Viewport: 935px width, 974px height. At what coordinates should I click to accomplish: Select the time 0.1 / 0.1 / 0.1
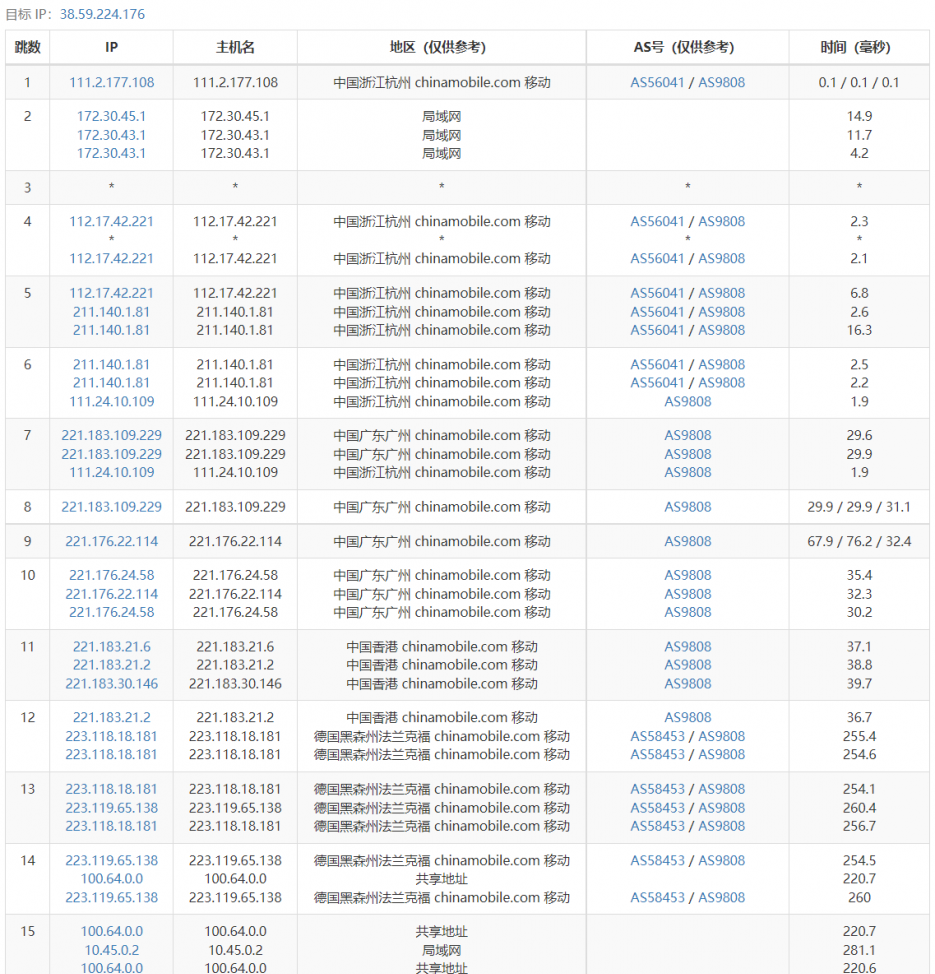pyautogui.click(x=859, y=83)
